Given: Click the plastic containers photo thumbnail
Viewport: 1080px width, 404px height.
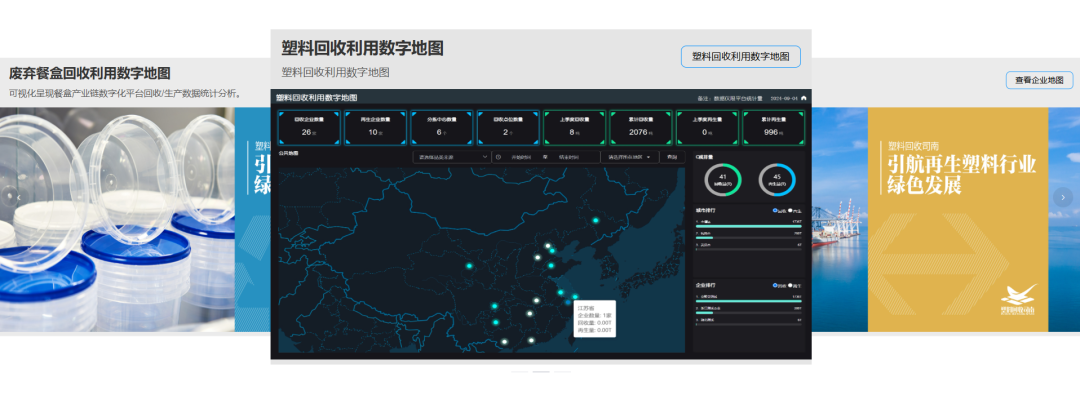Looking at the screenshot, I should click(117, 219).
